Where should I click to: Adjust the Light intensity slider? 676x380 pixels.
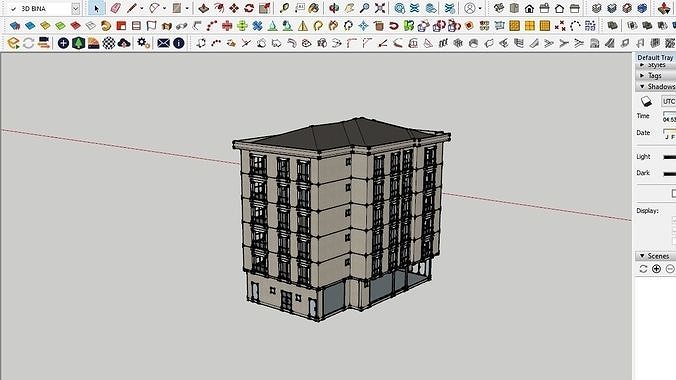pyautogui.click(x=670, y=157)
